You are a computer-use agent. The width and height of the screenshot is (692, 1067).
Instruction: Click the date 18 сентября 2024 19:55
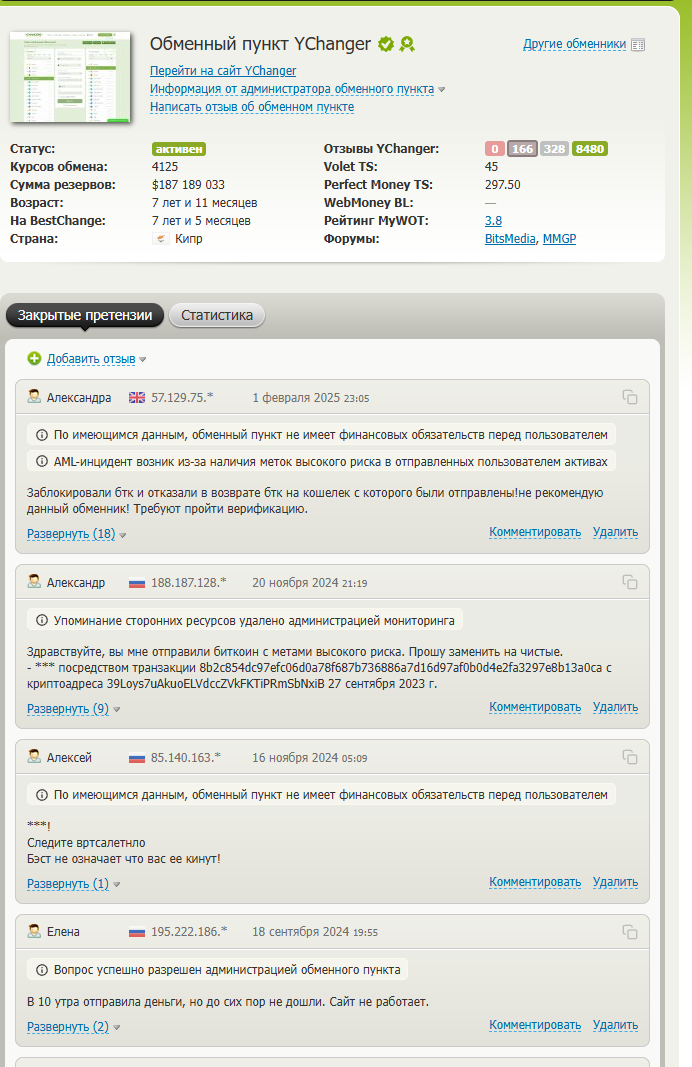315,932
